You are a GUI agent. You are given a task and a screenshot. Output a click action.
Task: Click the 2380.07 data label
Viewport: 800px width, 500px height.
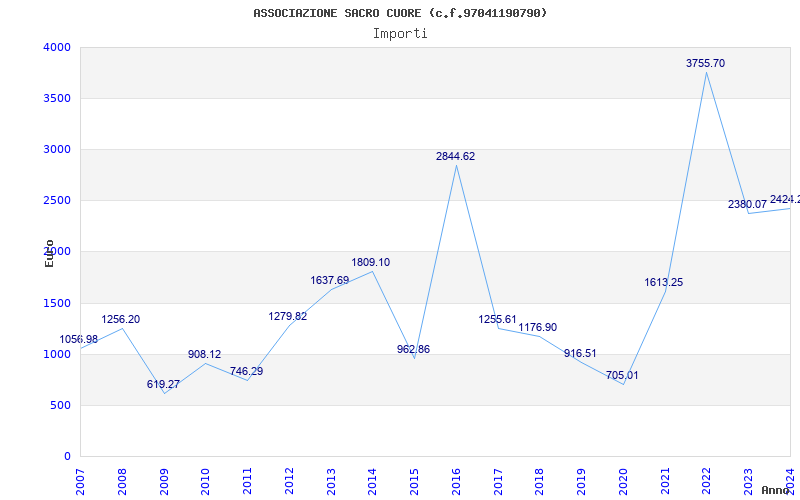(747, 204)
